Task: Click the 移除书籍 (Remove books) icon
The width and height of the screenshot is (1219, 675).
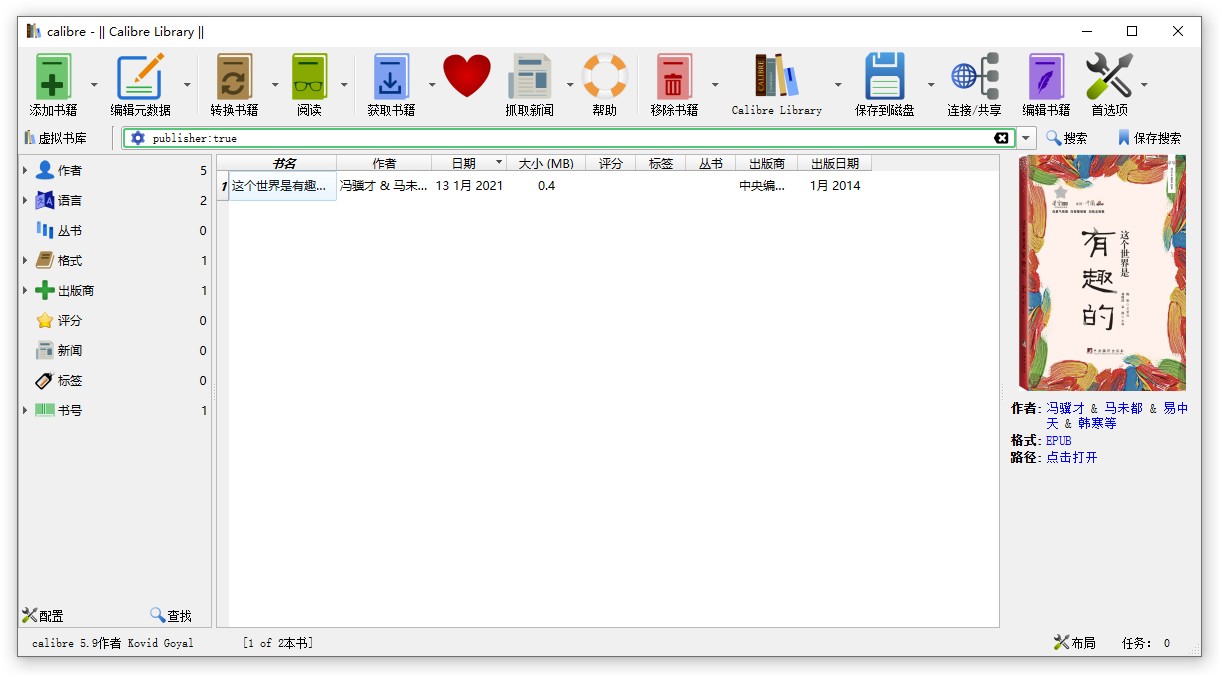Action: coord(674,77)
